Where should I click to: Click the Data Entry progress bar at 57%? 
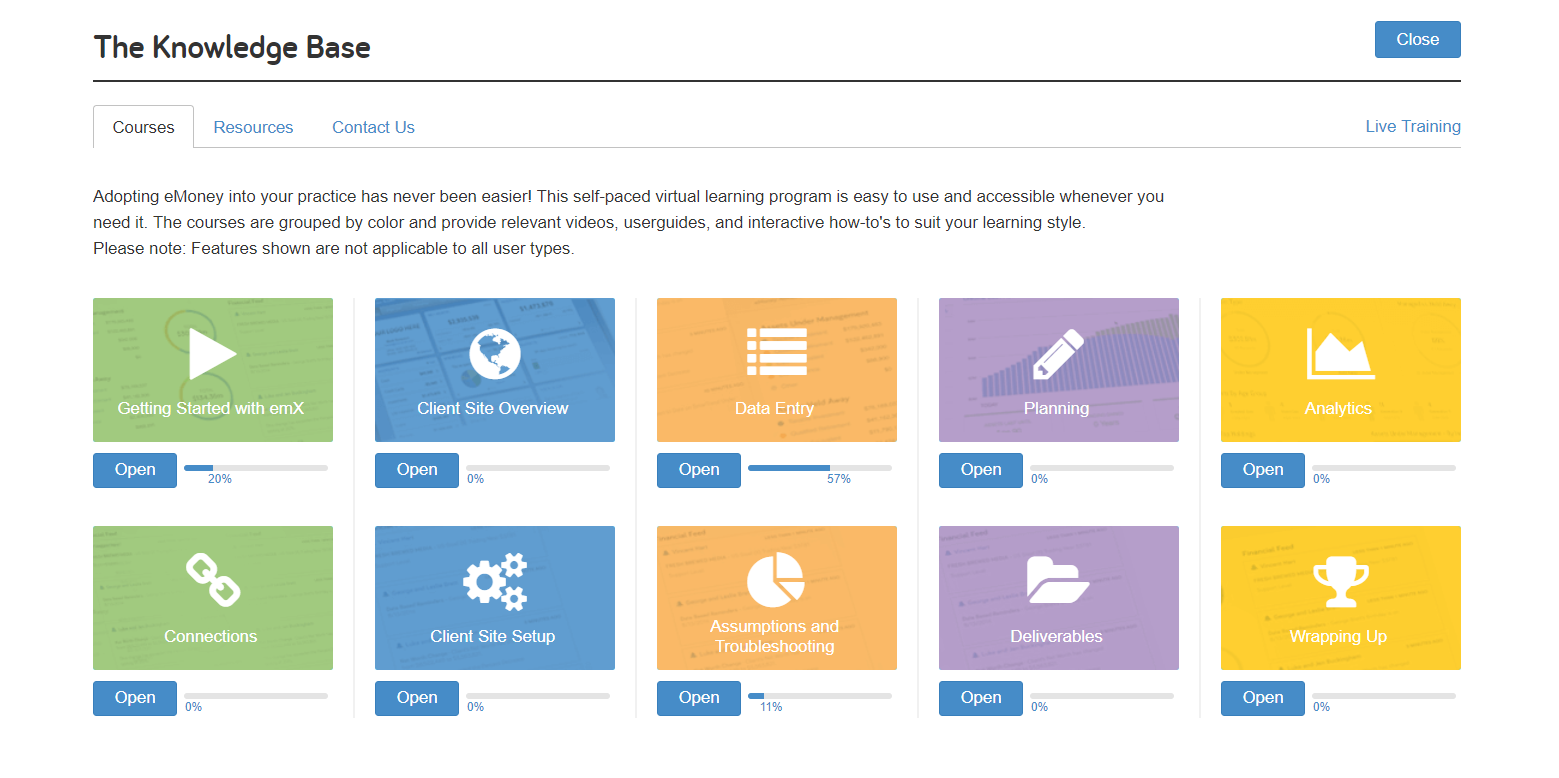point(820,467)
